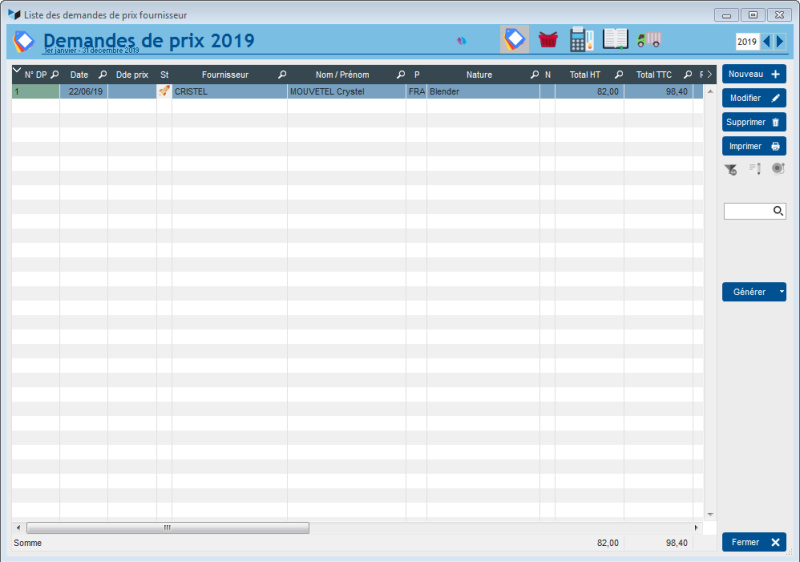Screen dimensions: 800x562
Task: Advance to the next year arrow
Action: coord(780,41)
